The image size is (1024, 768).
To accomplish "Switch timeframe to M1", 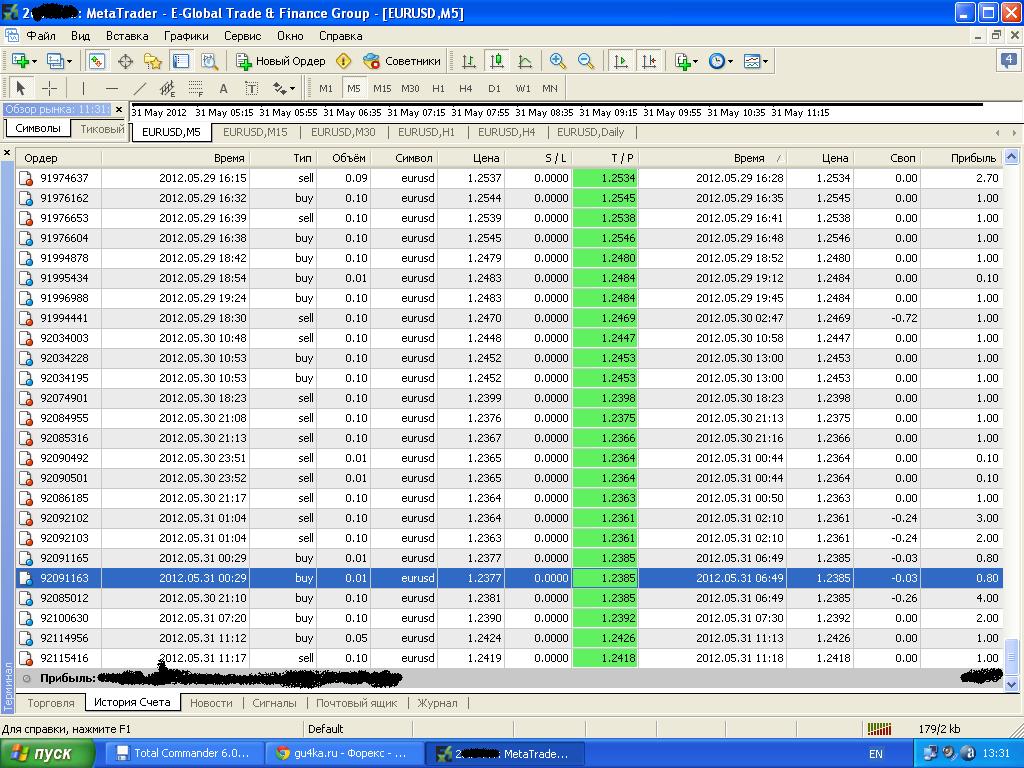I will click(x=326, y=88).
